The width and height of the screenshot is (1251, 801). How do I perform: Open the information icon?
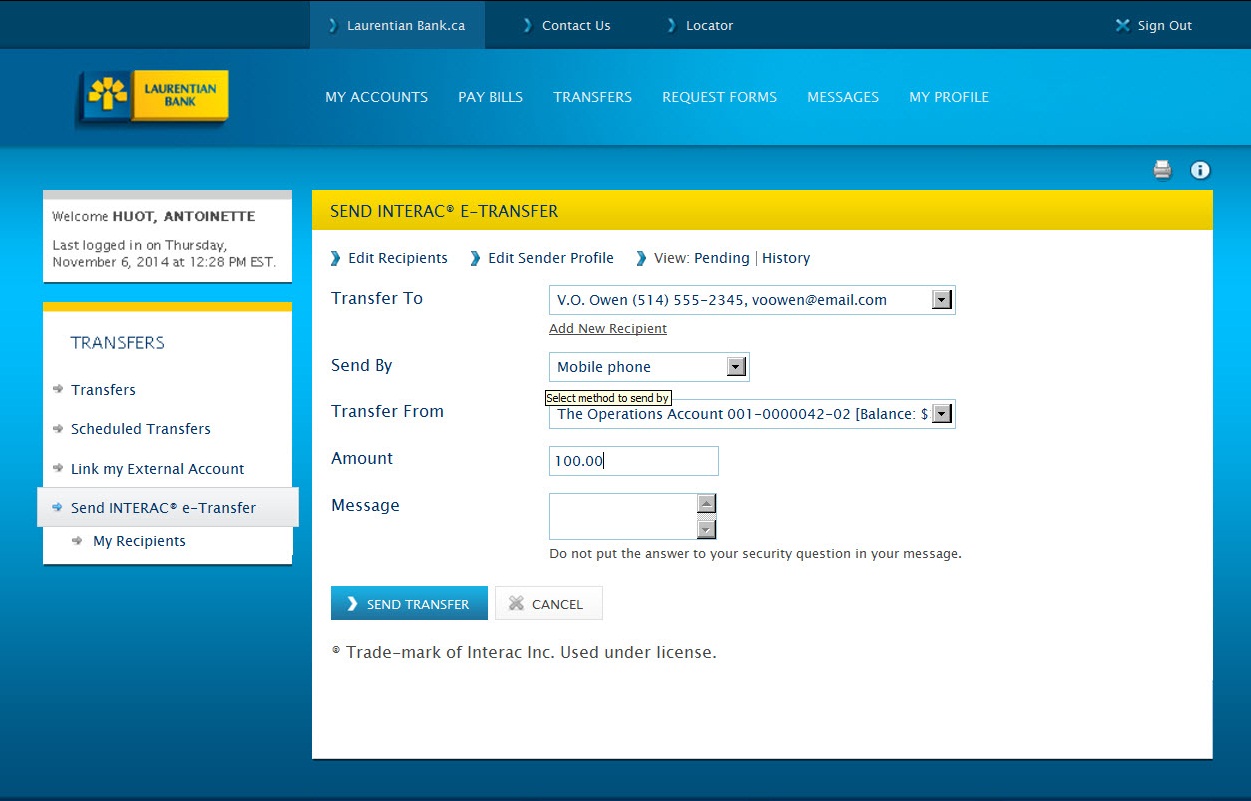click(1200, 170)
